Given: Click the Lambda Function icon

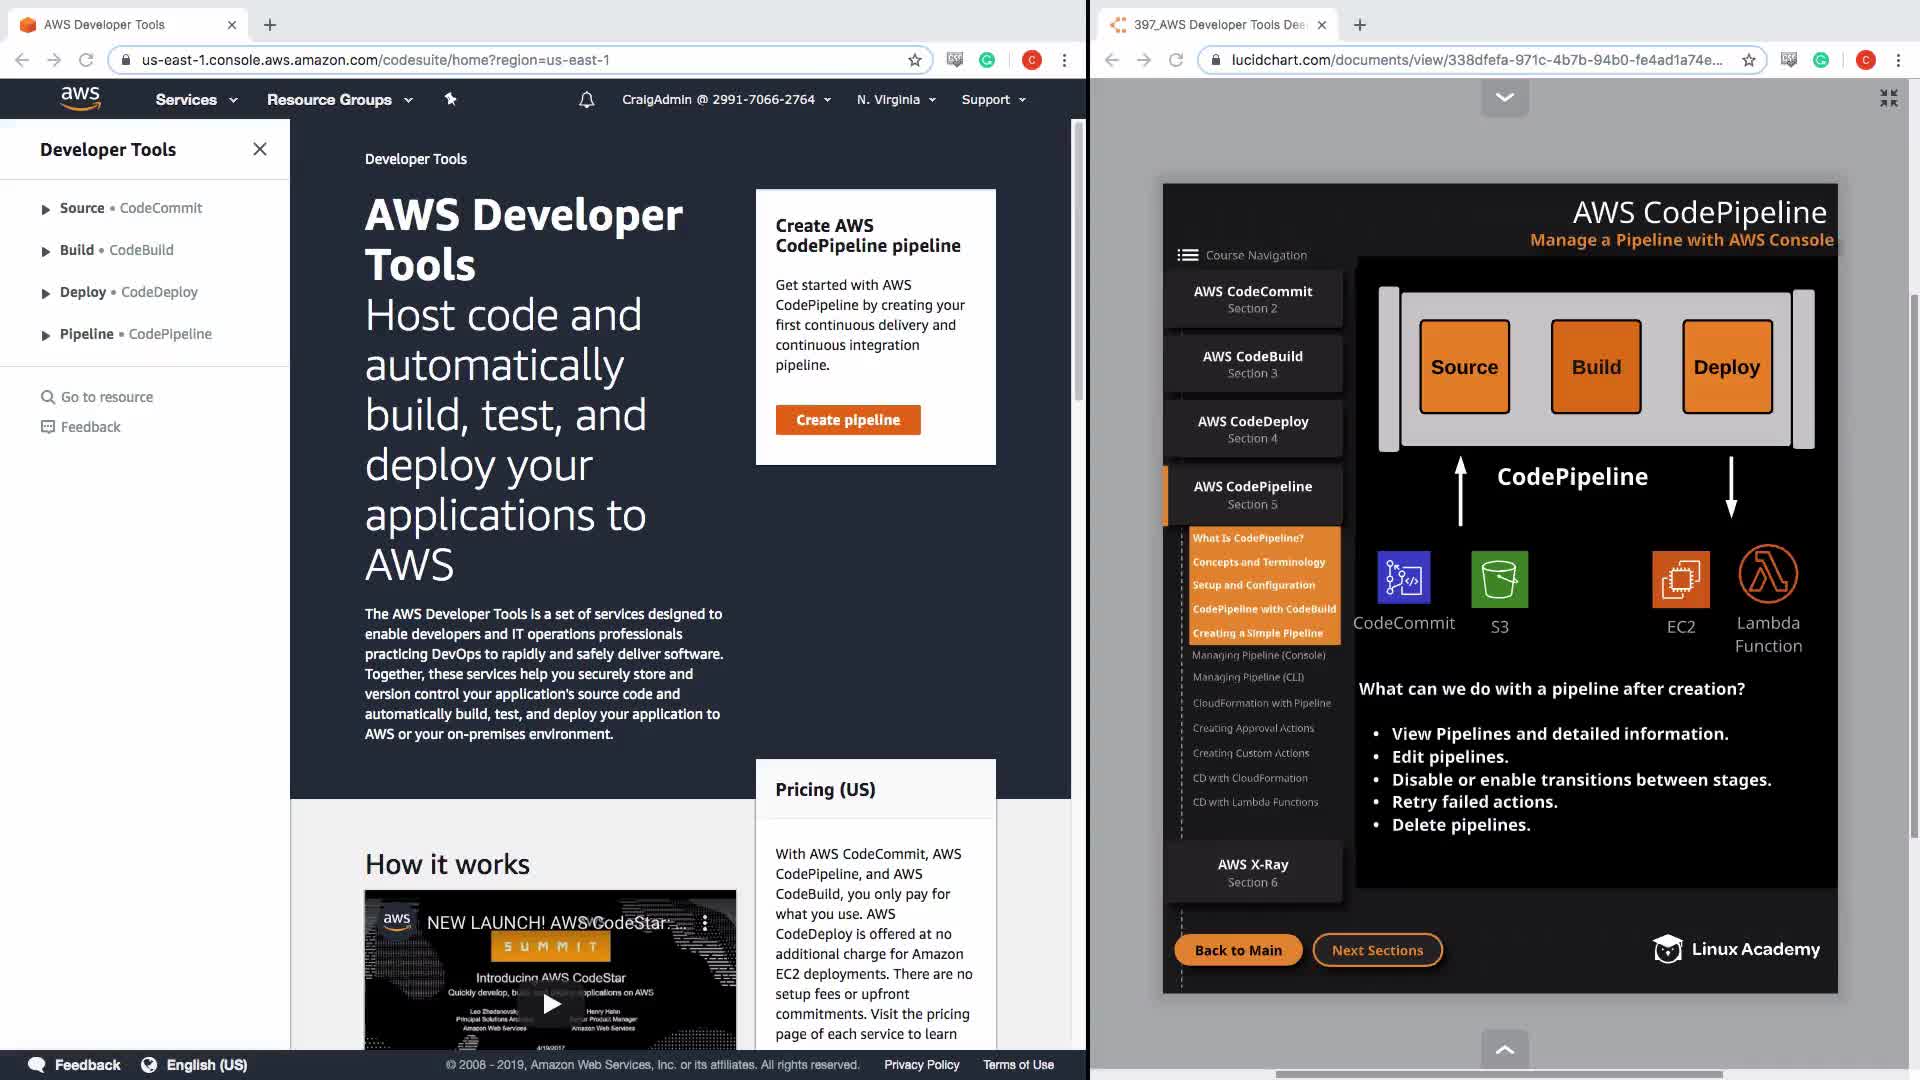Looking at the screenshot, I should click(x=1768, y=574).
